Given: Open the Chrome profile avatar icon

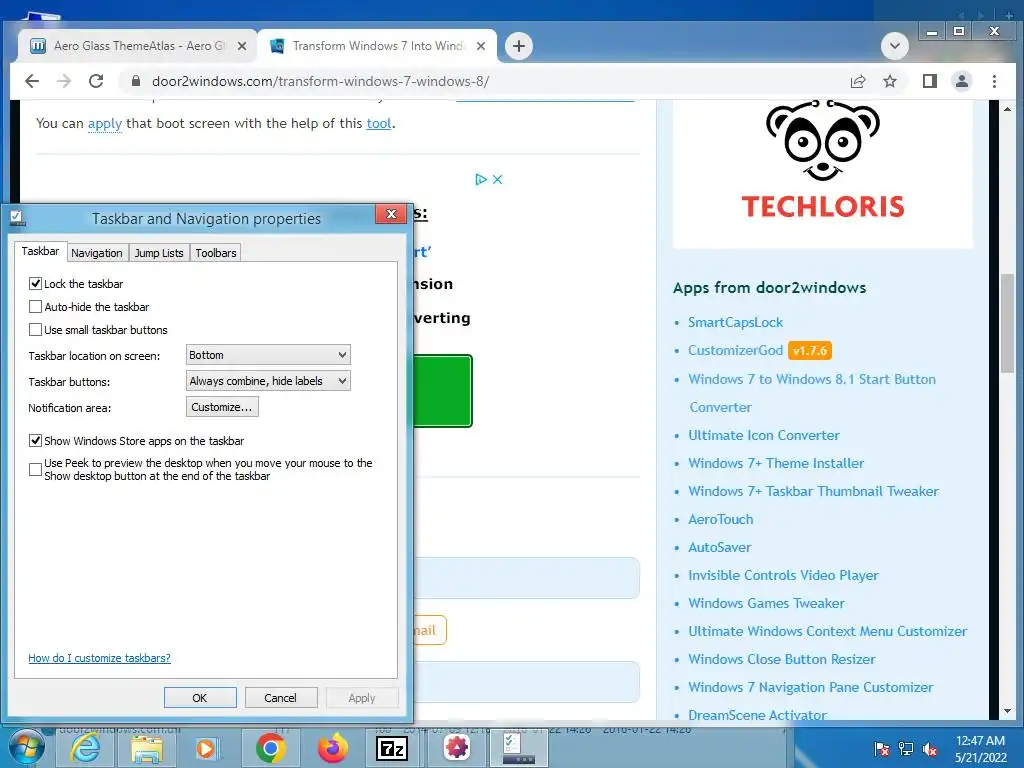Looking at the screenshot, I should (962, 81).
